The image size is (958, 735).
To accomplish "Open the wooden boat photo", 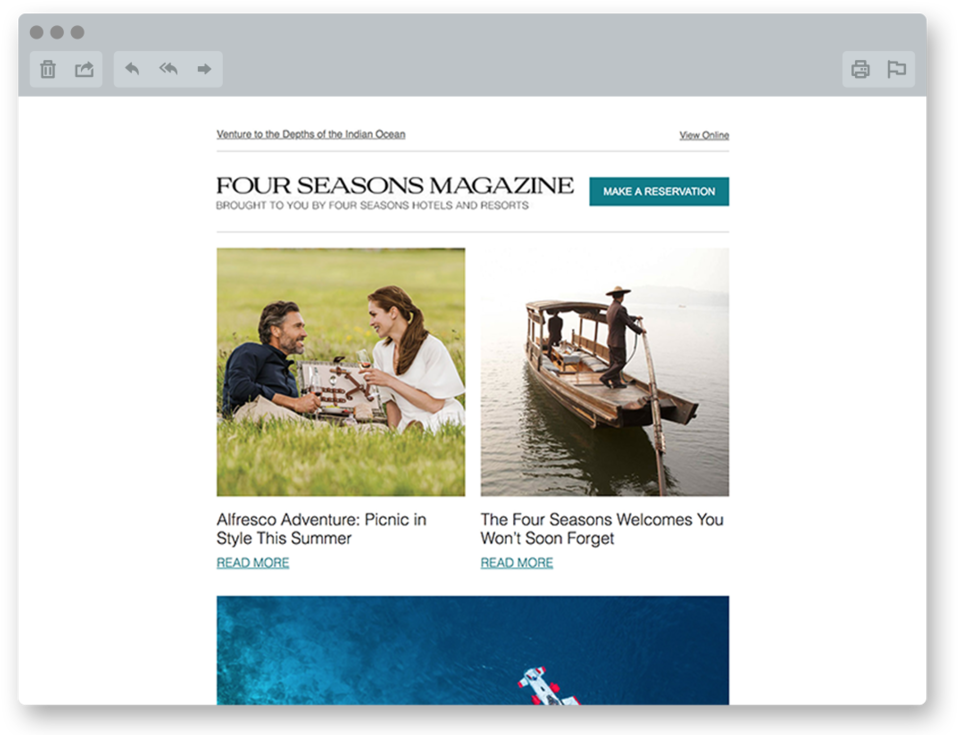I will 605,372.
